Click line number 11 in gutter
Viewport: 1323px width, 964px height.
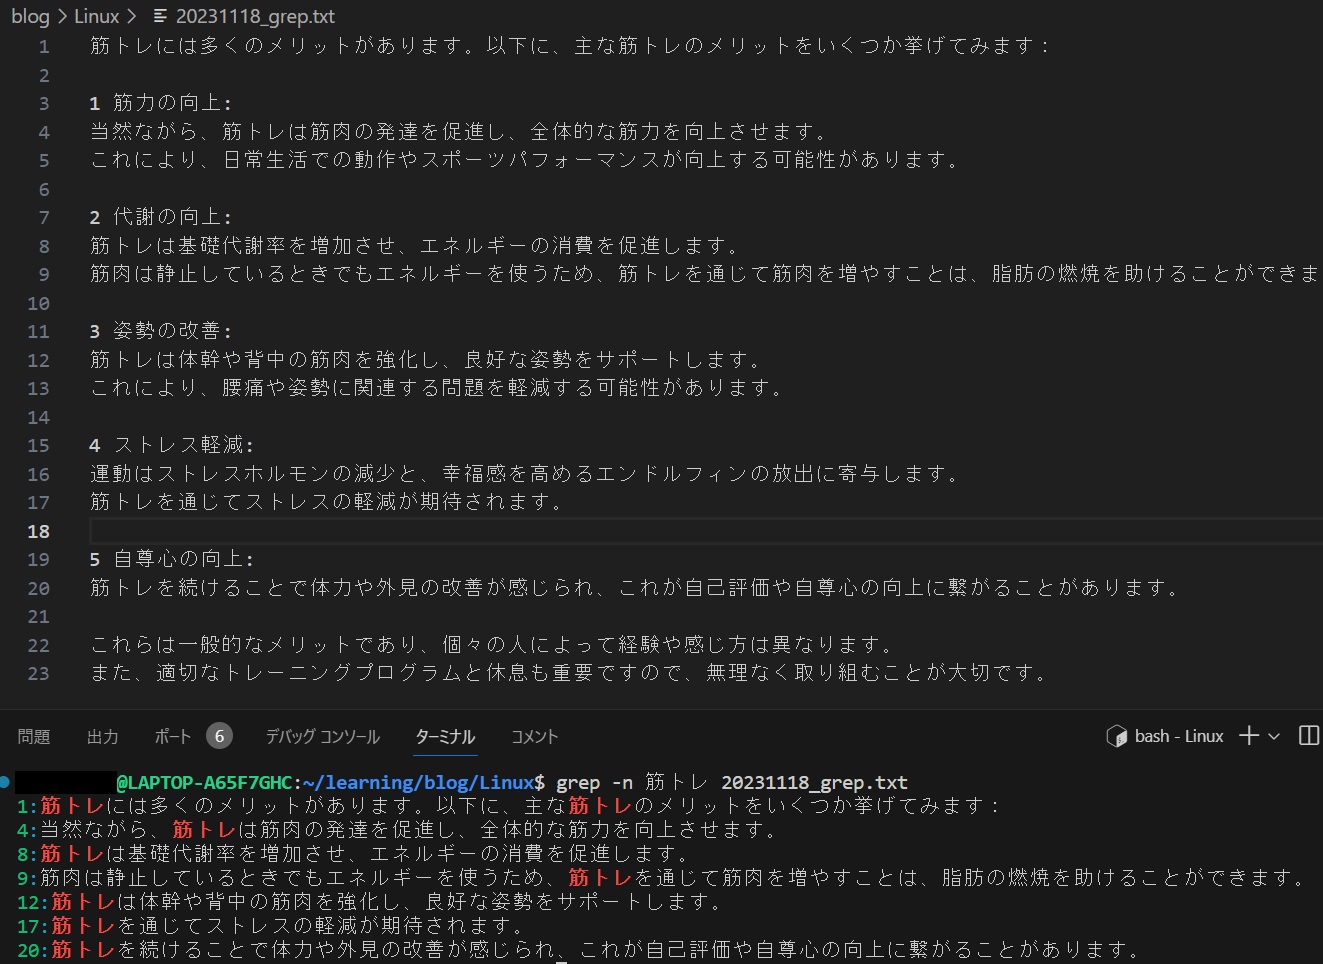[38, 331]
